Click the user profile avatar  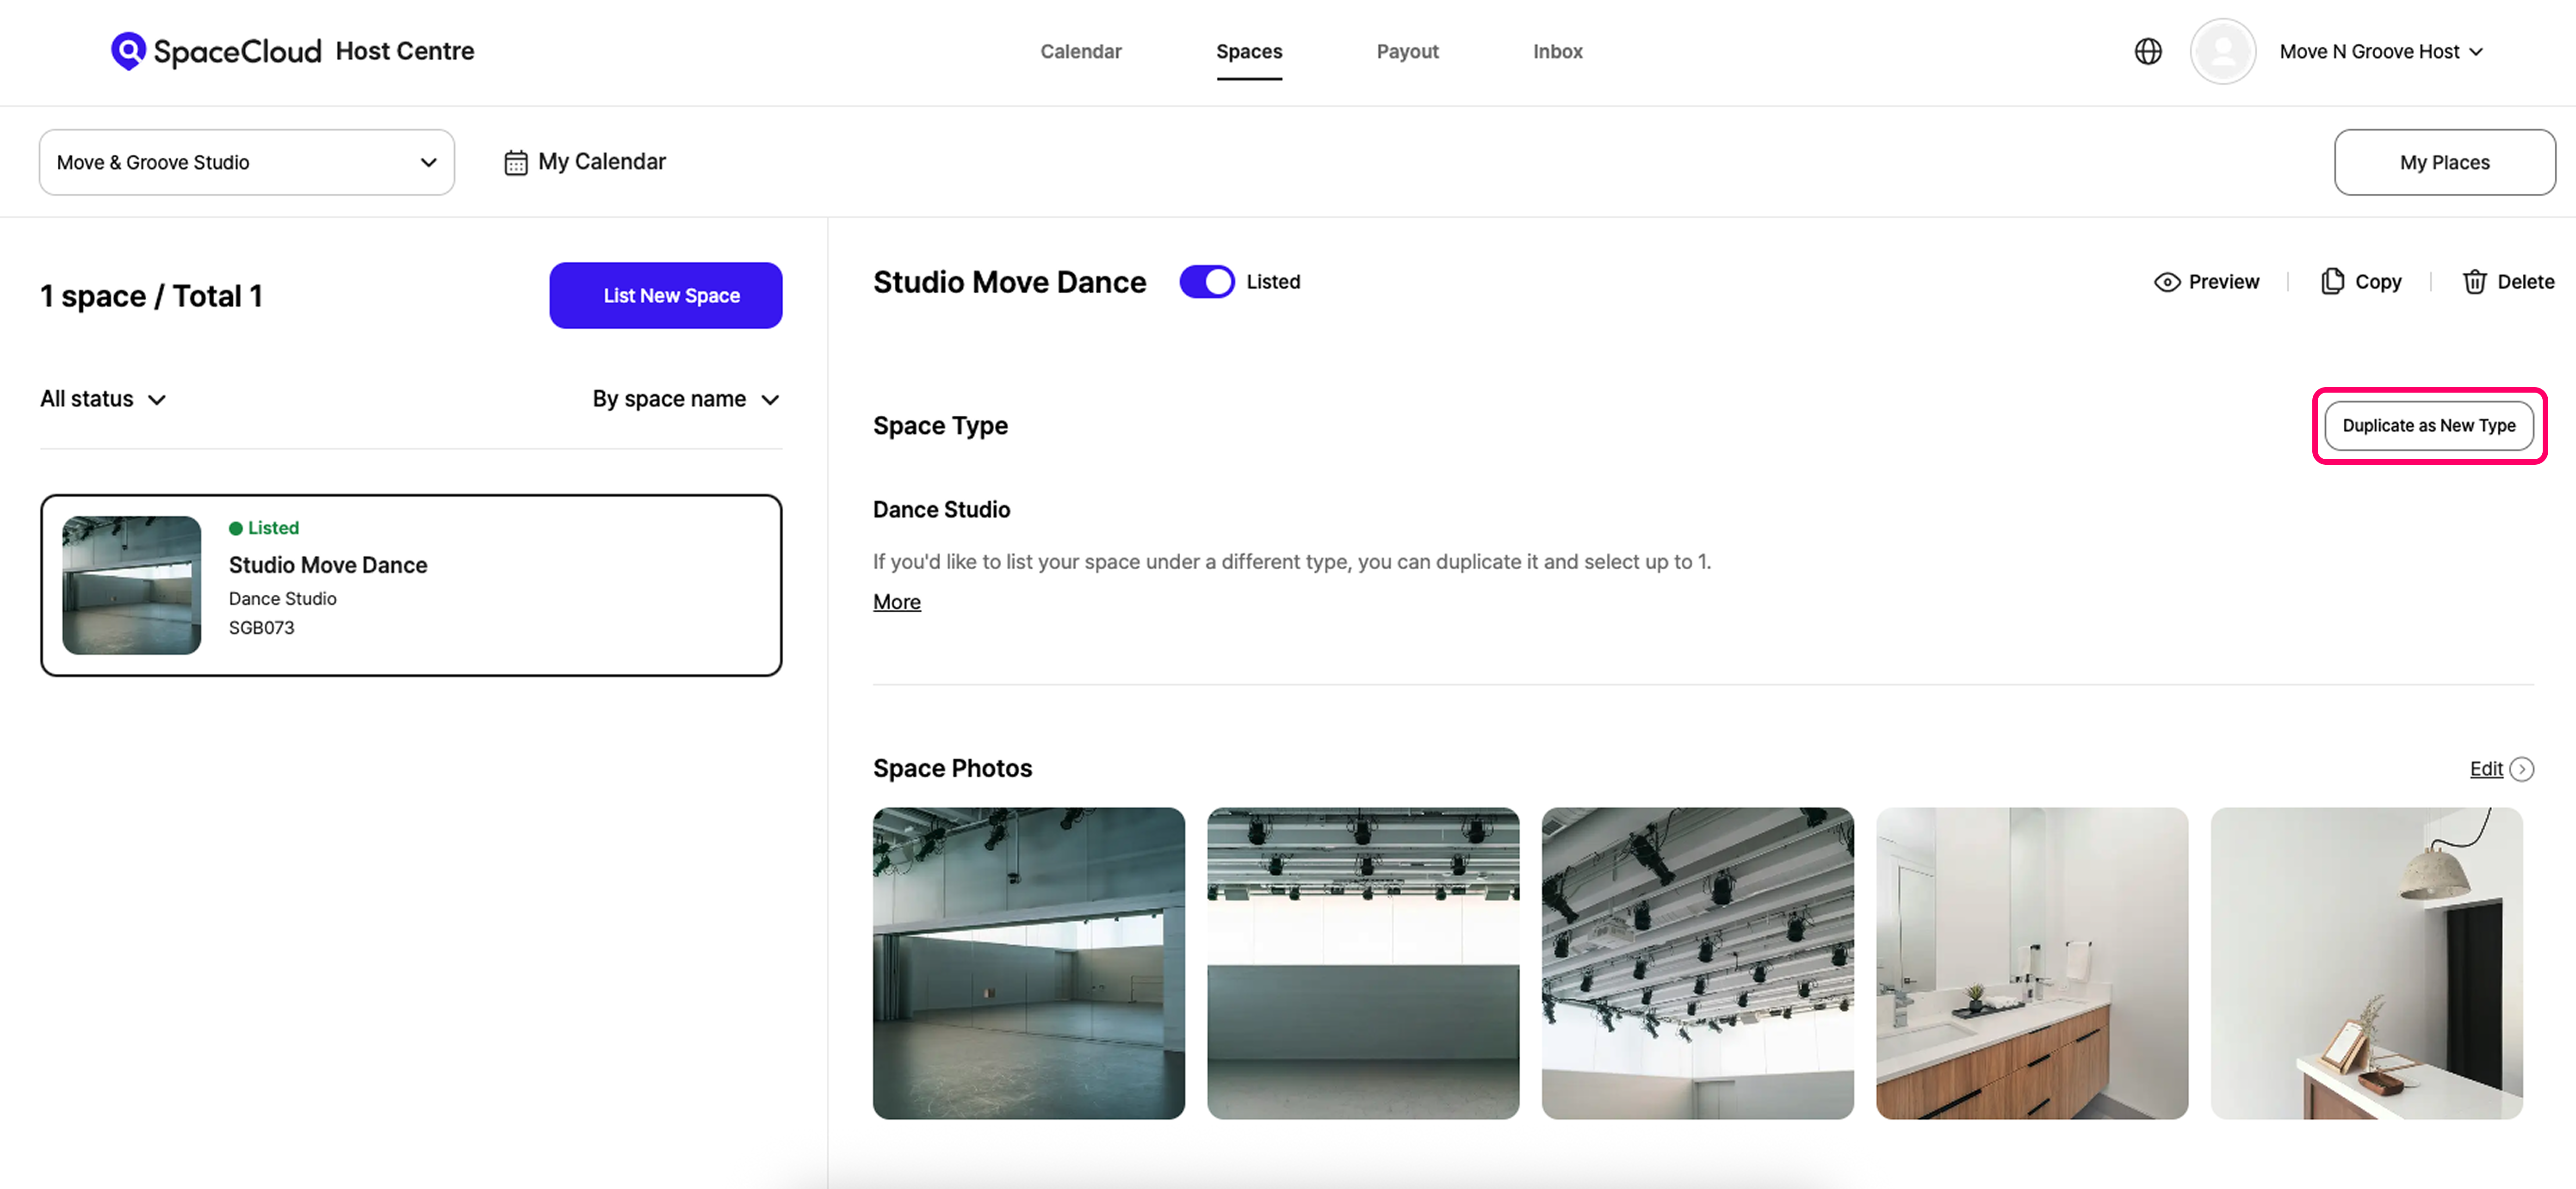[2222, 51]
